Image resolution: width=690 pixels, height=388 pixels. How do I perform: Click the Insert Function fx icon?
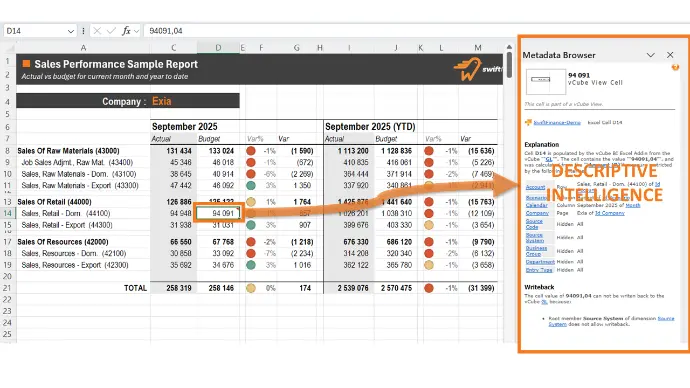(x=126, y=31)
